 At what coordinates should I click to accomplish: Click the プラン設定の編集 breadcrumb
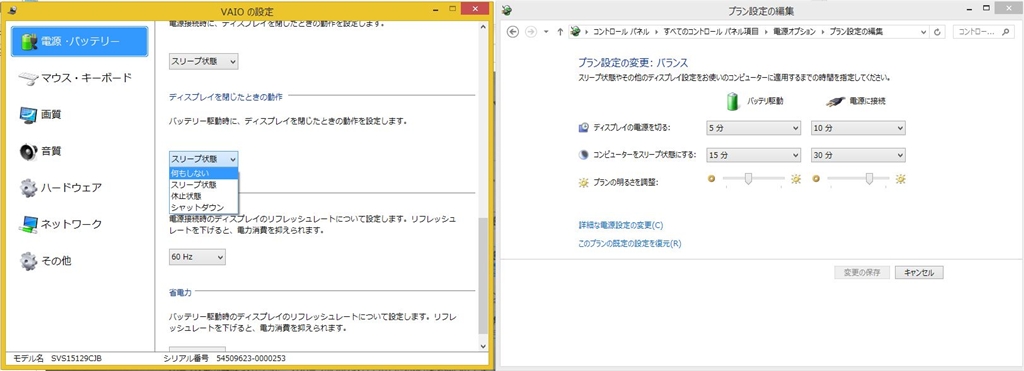pyautogui.click(x=856, y=32)
